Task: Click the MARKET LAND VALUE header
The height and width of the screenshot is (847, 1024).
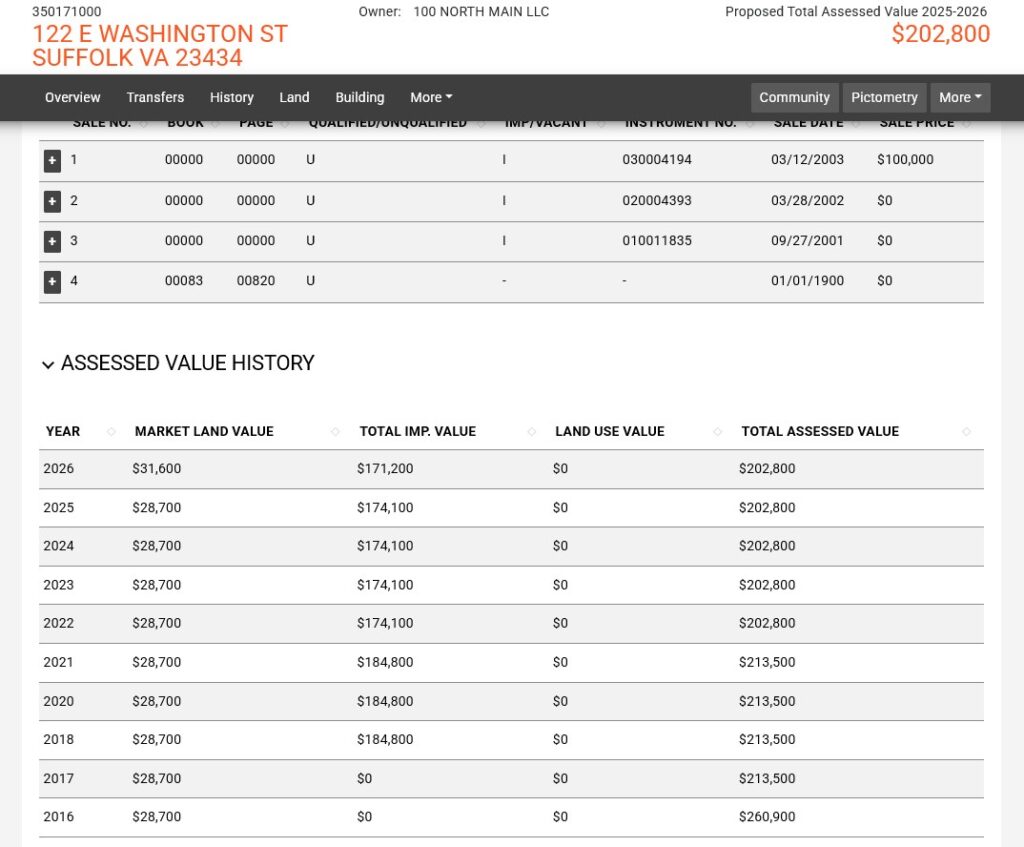Action: (204, 432)
